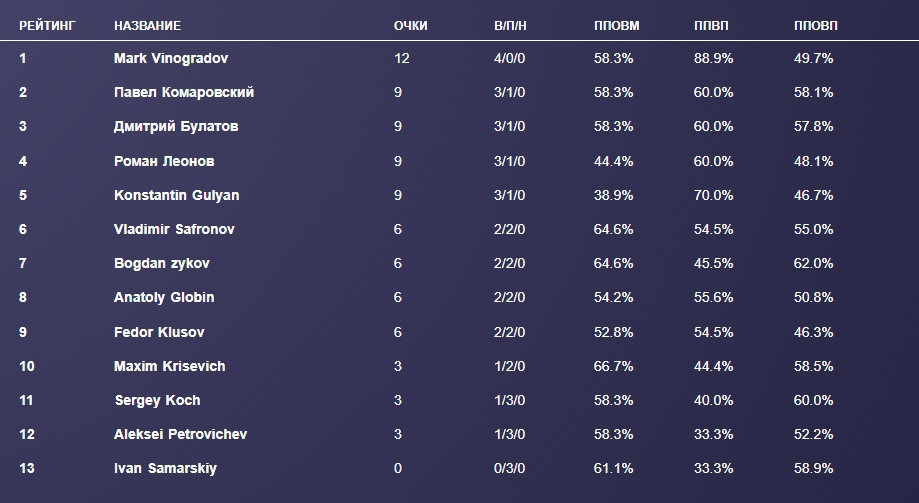Select player Павел Комаровский
This screenshot has width=919, height=503.
(184, 93)
